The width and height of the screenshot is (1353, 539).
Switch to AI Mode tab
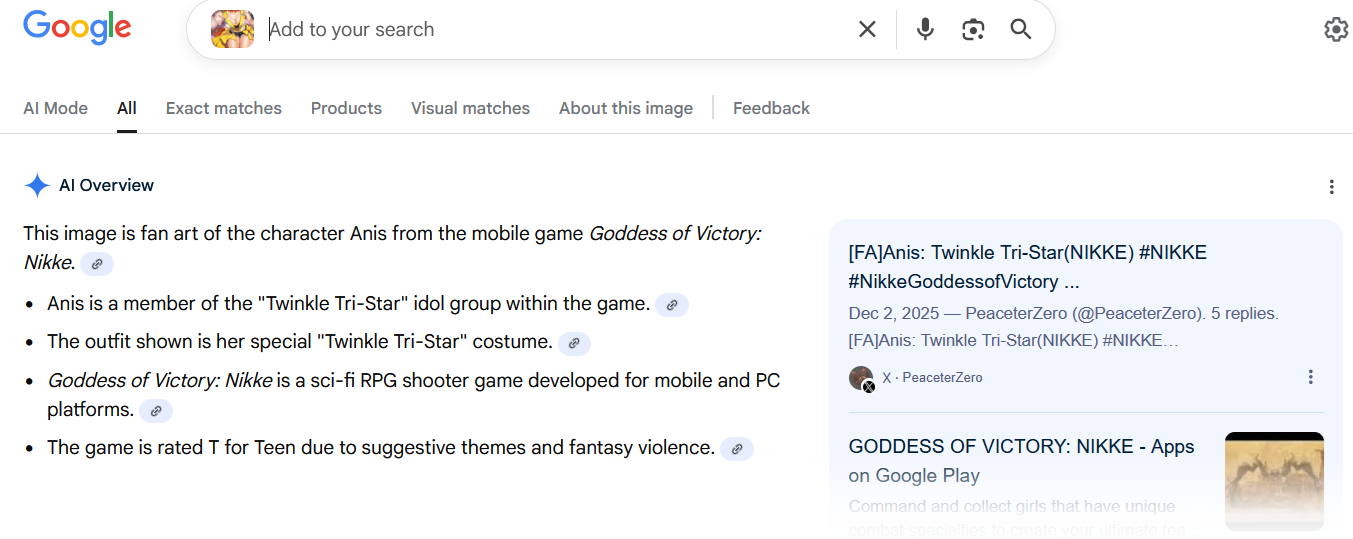56,108
